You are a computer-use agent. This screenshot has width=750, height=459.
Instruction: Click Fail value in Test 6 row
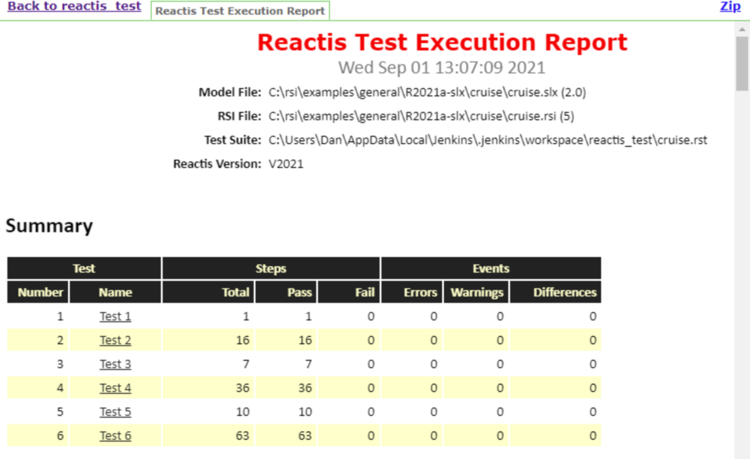pos(371,436)
